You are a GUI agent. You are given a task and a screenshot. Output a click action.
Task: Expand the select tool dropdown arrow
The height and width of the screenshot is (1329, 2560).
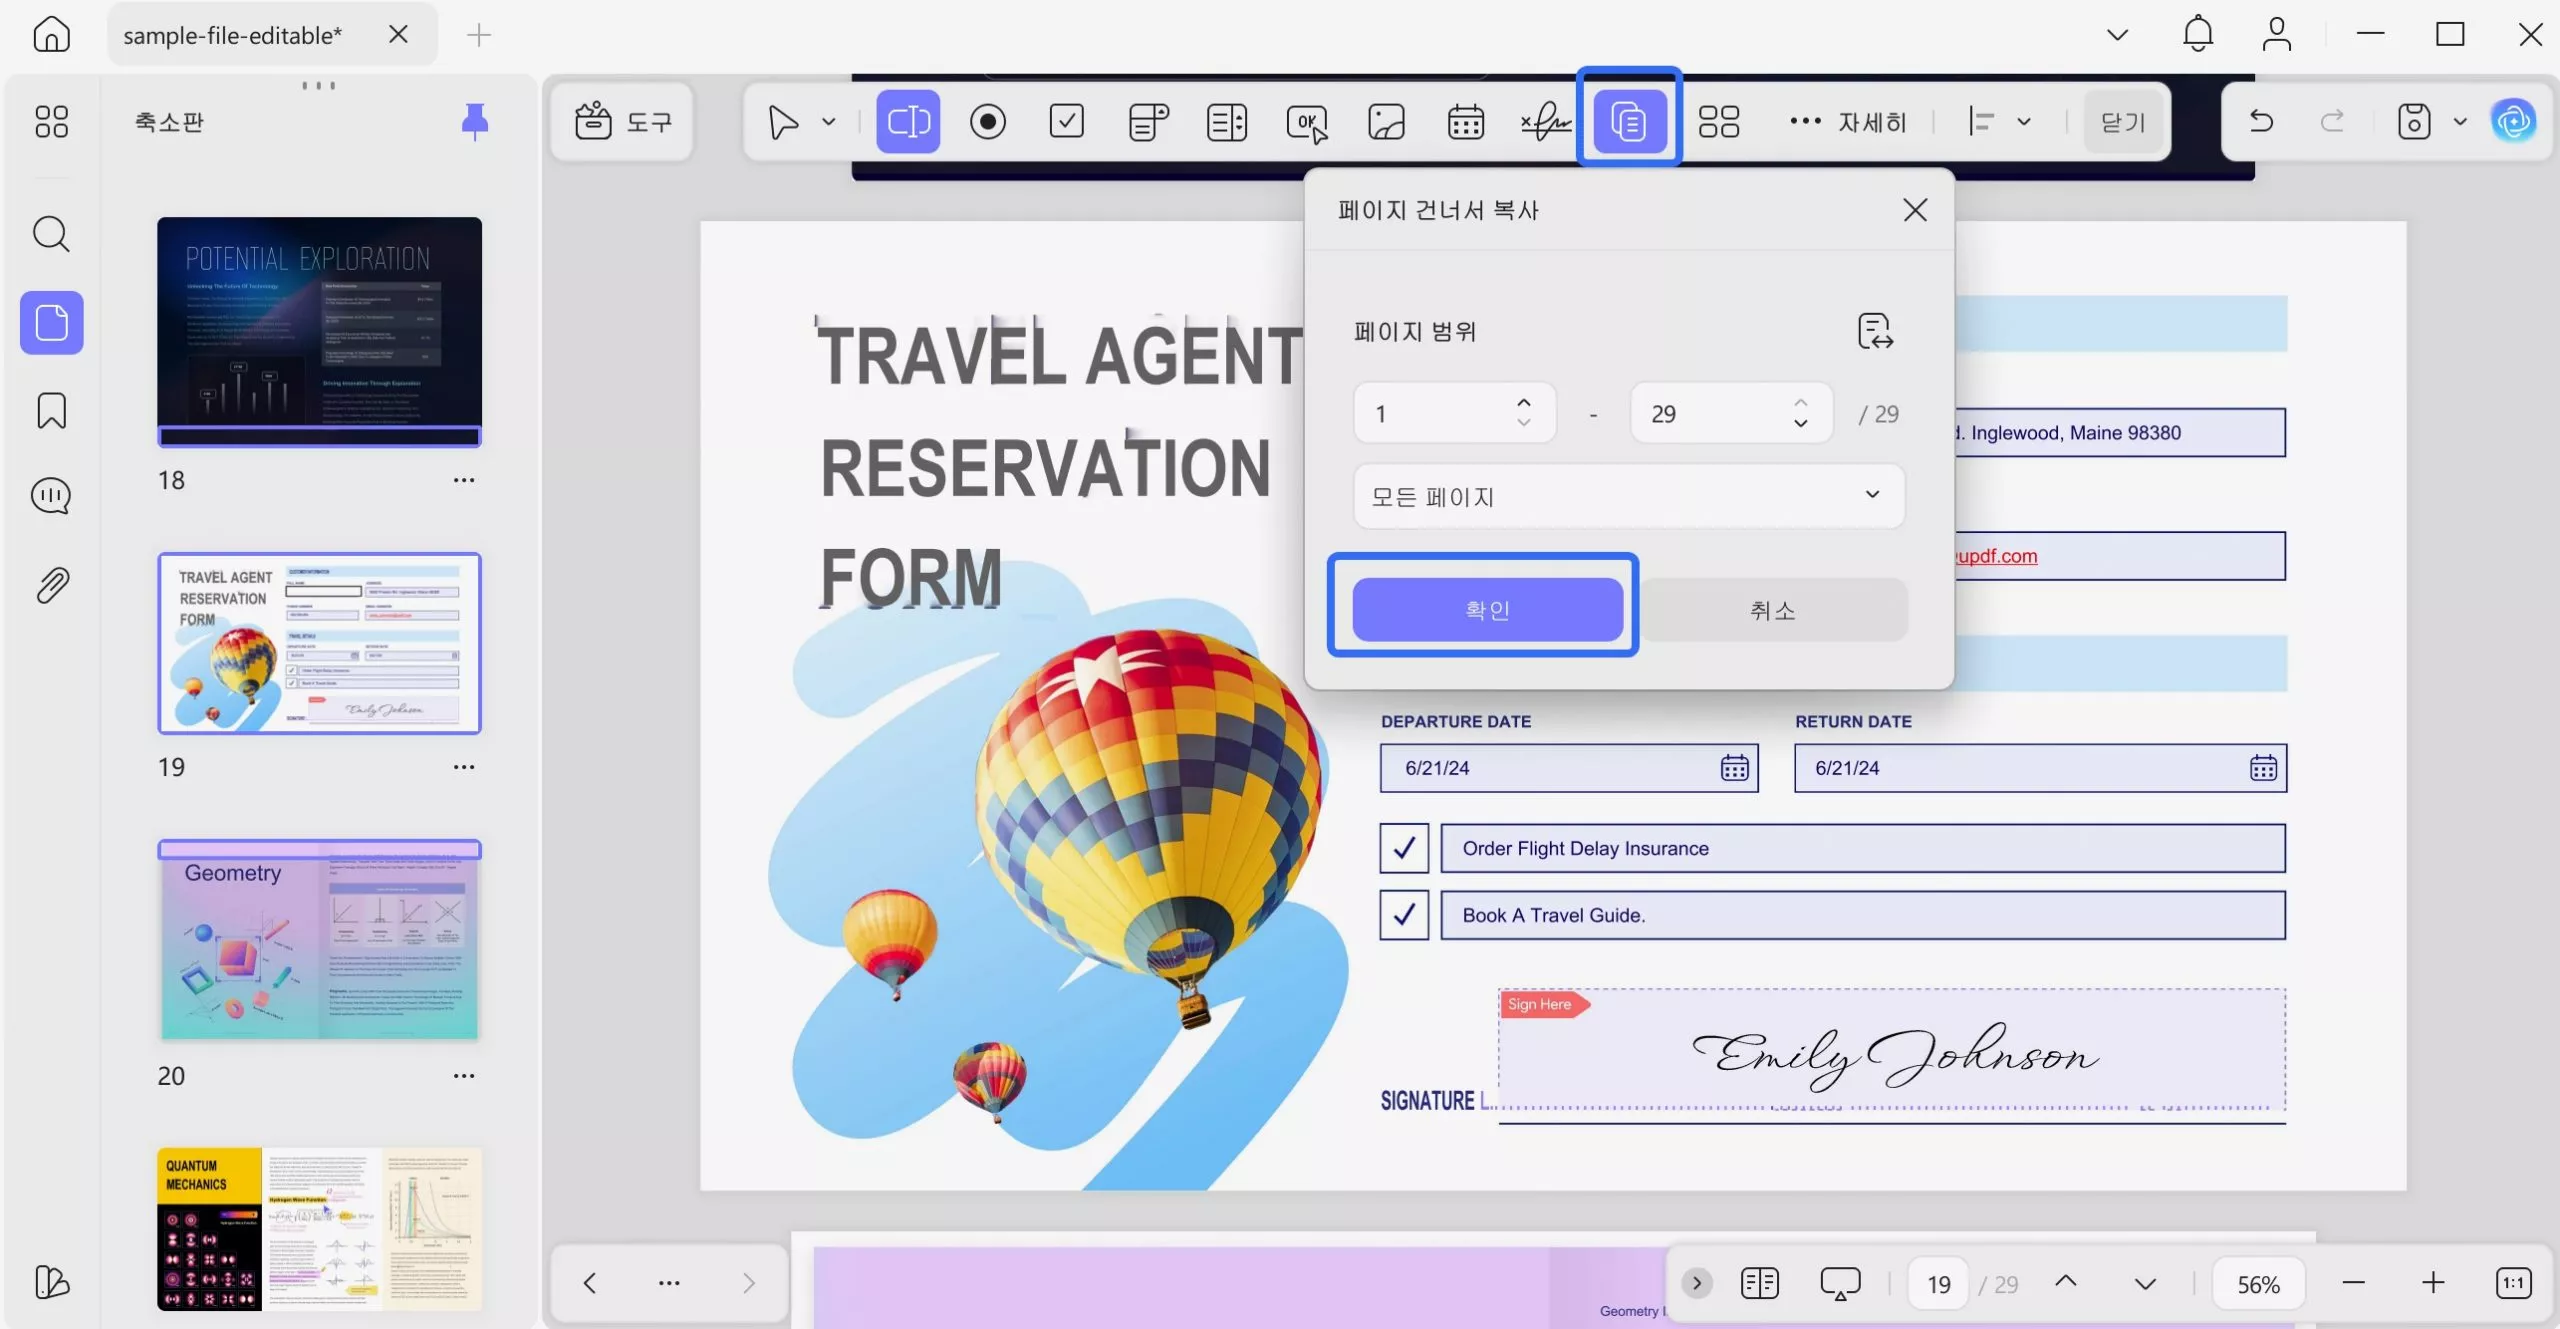pos(828,122)
